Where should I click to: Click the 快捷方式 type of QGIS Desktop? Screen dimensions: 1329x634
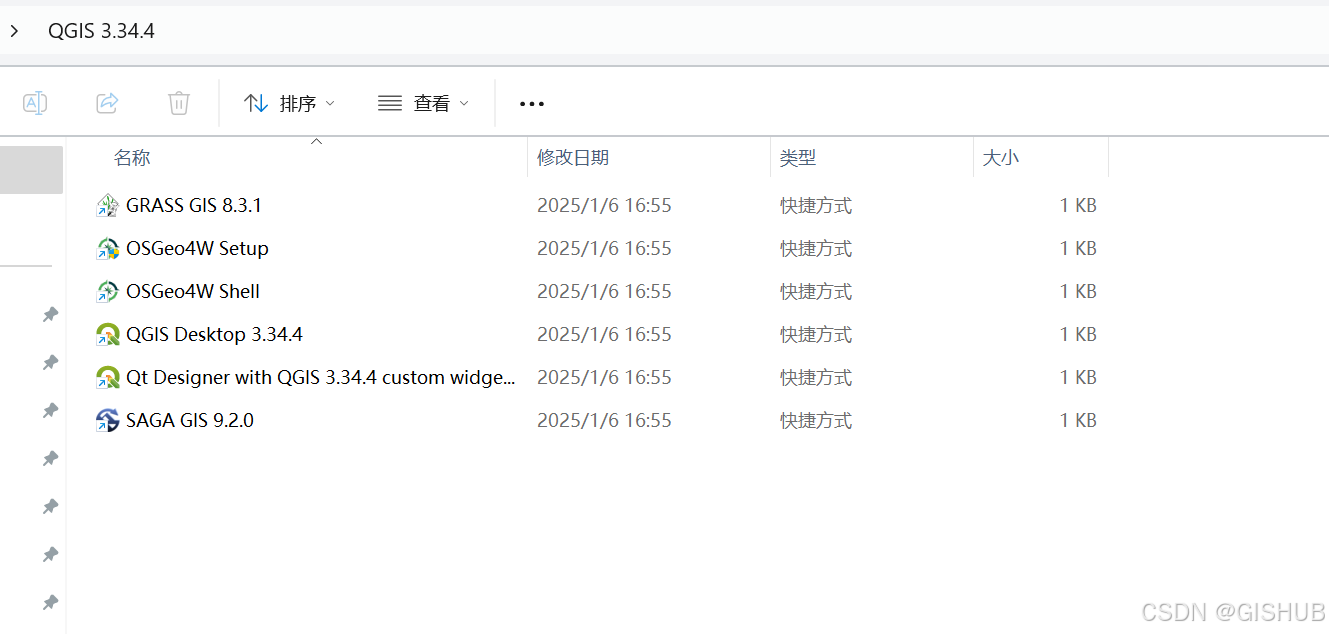(x=816, y=335)
